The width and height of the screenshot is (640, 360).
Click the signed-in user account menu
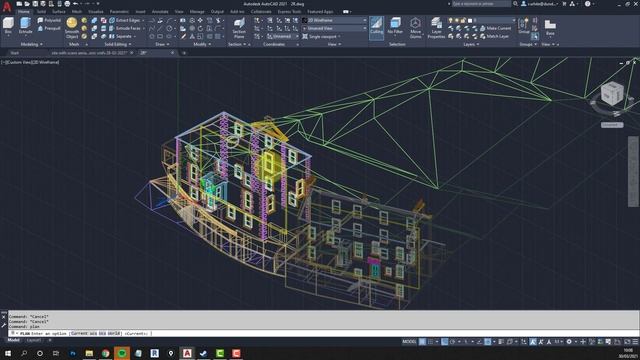pyautogui.click(x=539, y=4)
